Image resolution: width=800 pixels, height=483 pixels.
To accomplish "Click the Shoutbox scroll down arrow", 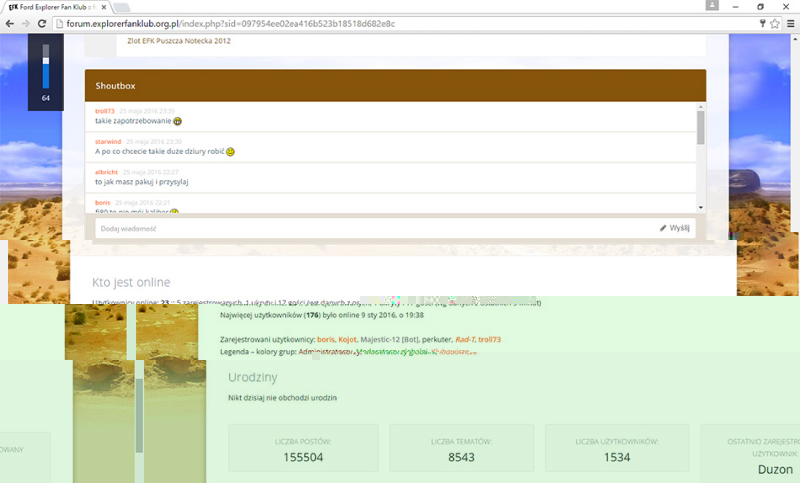I will tap(701, 208).
